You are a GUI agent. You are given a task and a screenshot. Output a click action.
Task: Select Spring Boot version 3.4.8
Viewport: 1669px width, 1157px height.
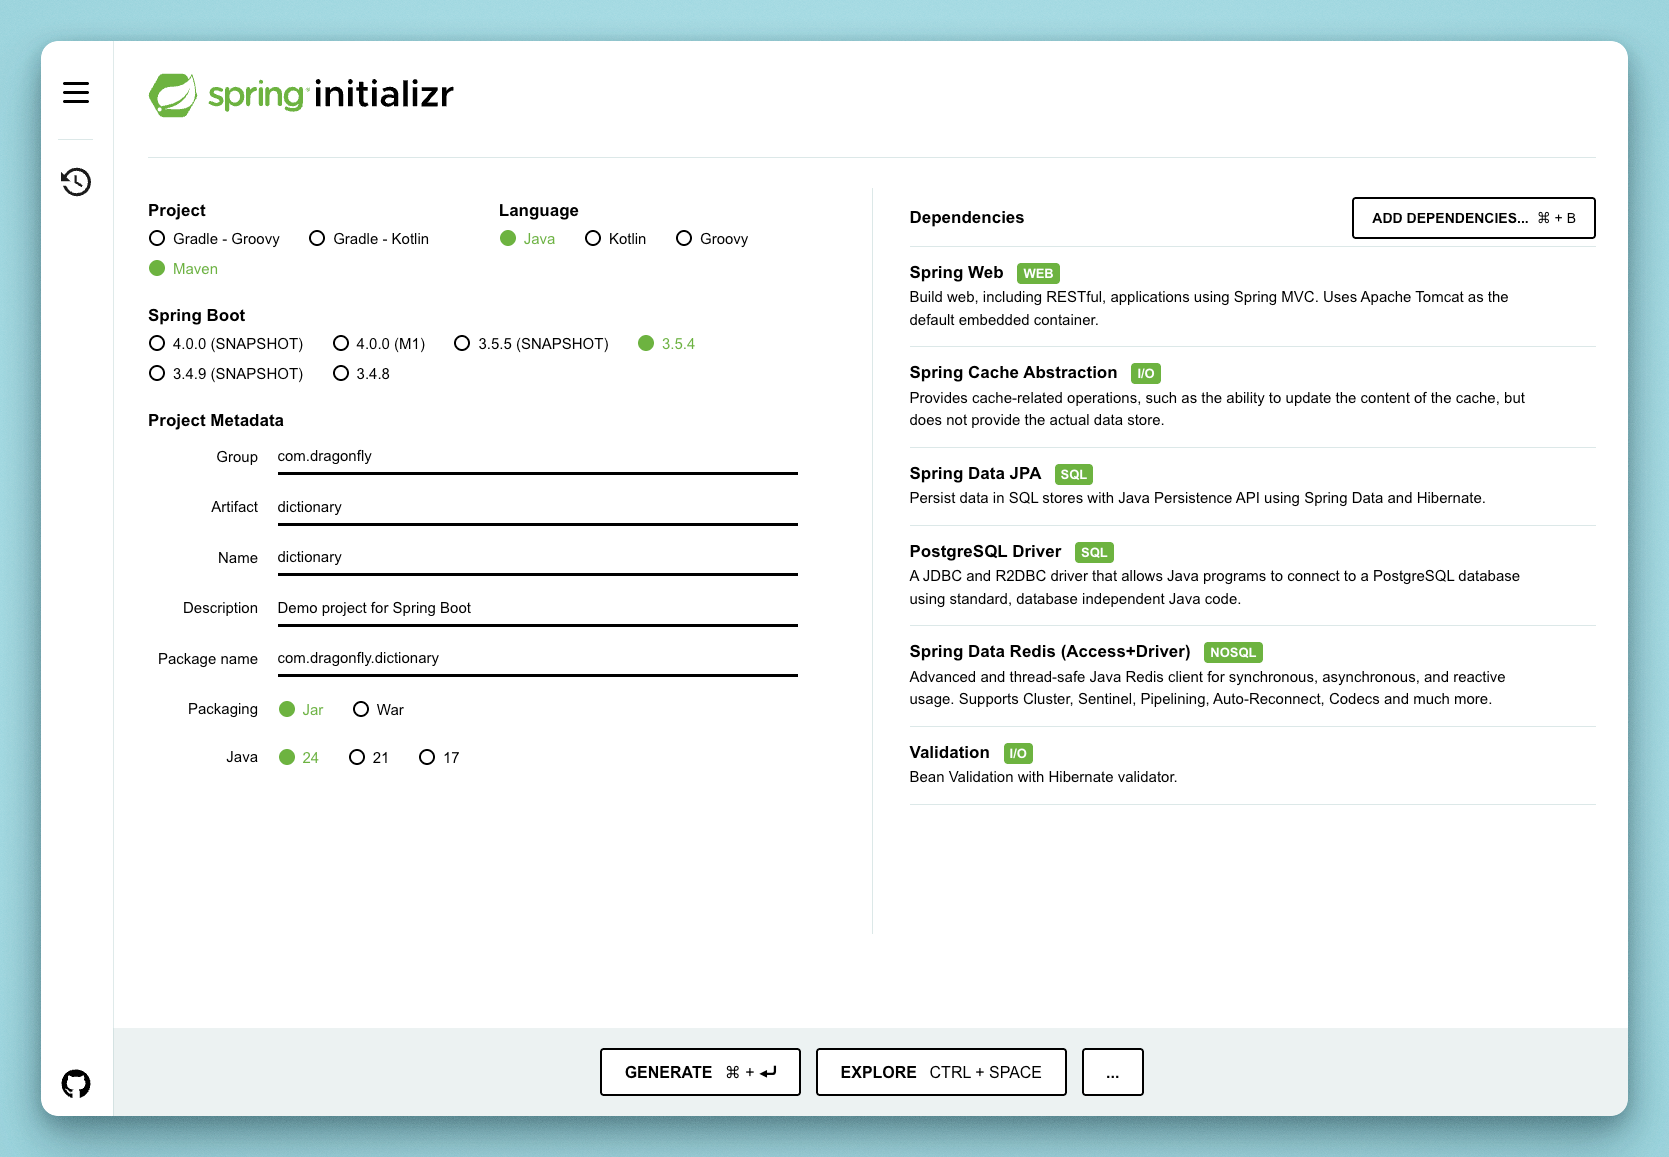coord(341,374)
